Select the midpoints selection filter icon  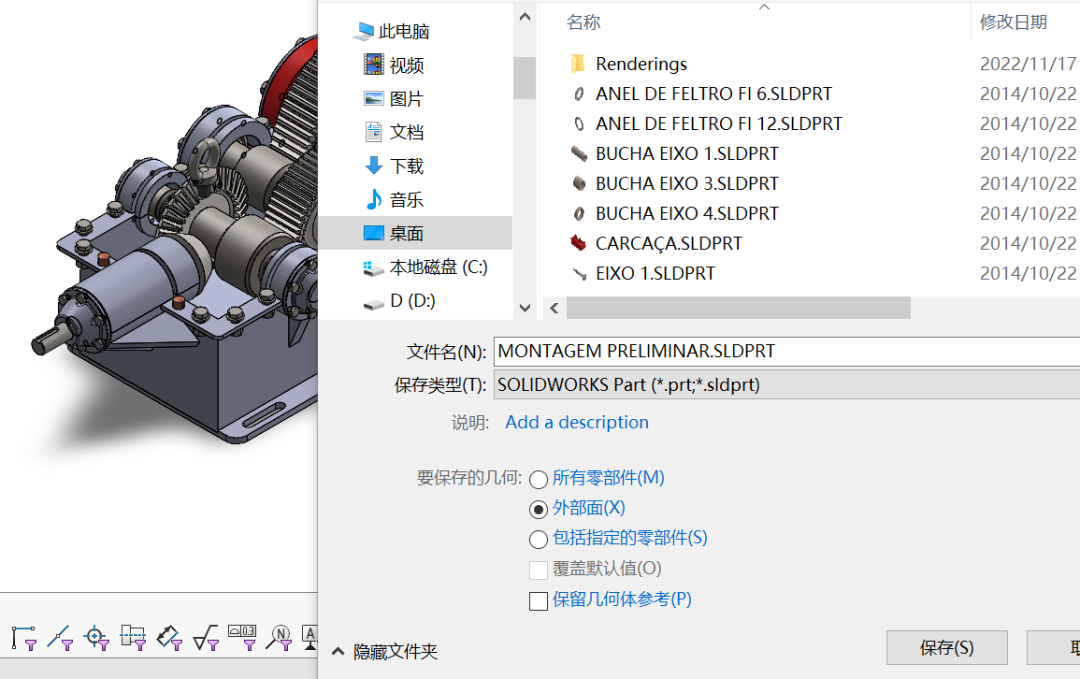(60, 638)
